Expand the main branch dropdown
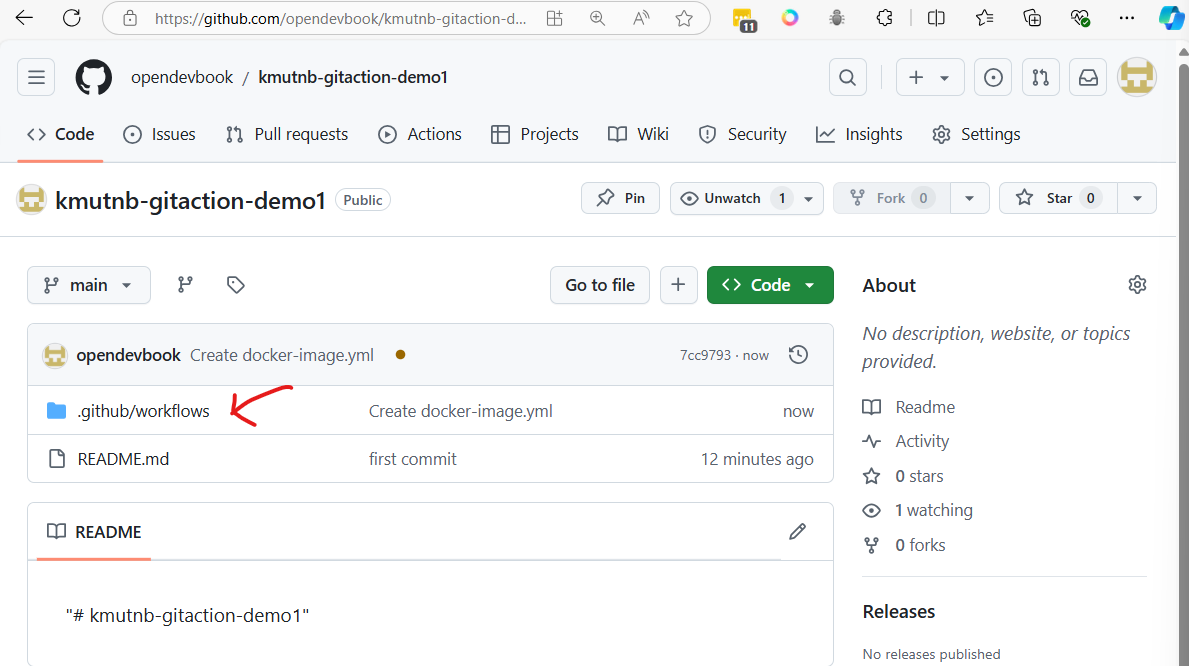The height and width of the screenshot is (666, 1189). (89, 285)
